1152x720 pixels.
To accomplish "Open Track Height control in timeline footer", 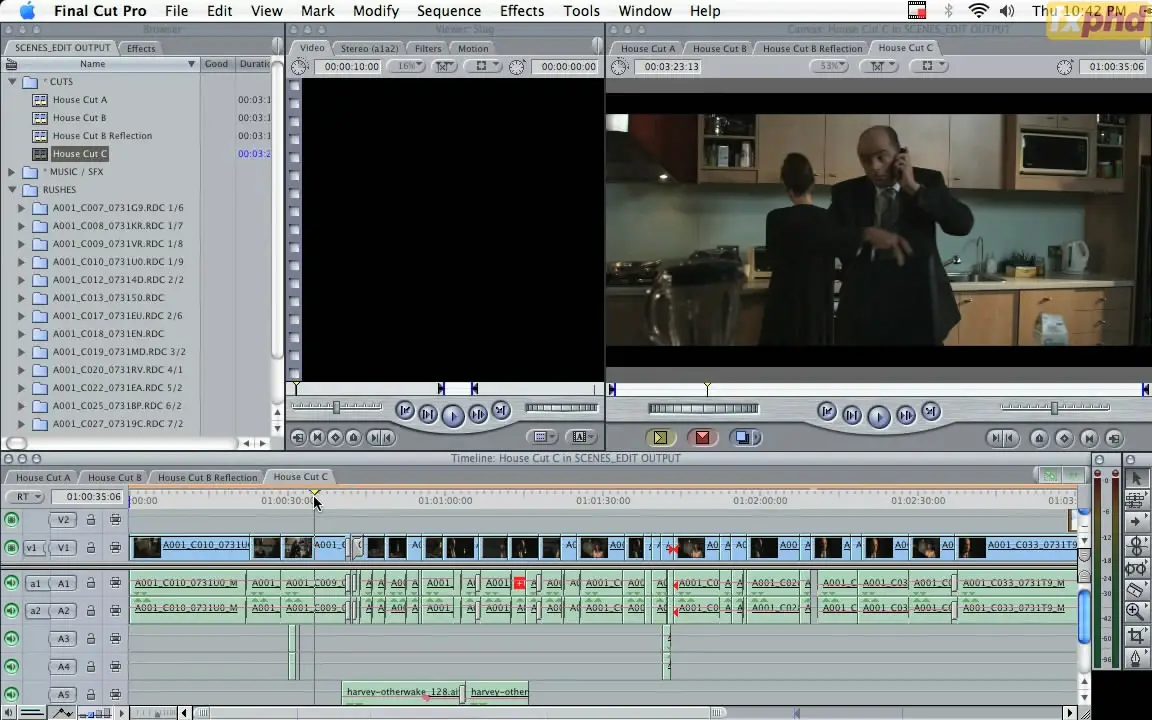I will pyautogui.click(x=96, y=713).
